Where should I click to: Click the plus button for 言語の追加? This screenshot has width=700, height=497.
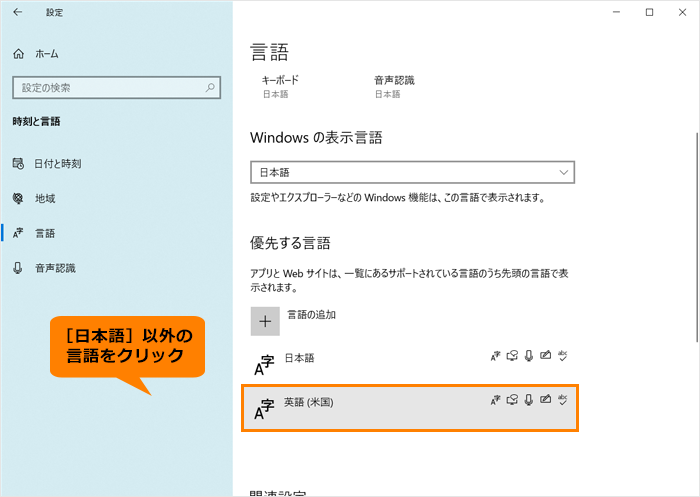tap(265, 321)
